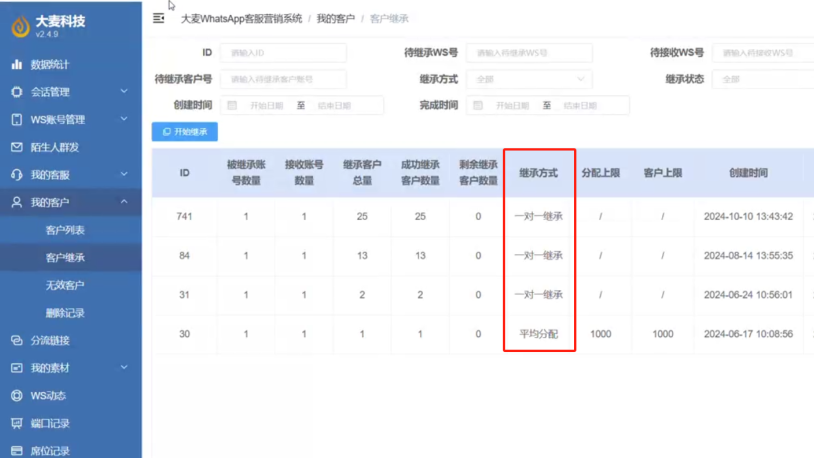The height and width of the screenshot is (458, 814).
Task: Click ID cell 741 in table
Action: (184, 217)
